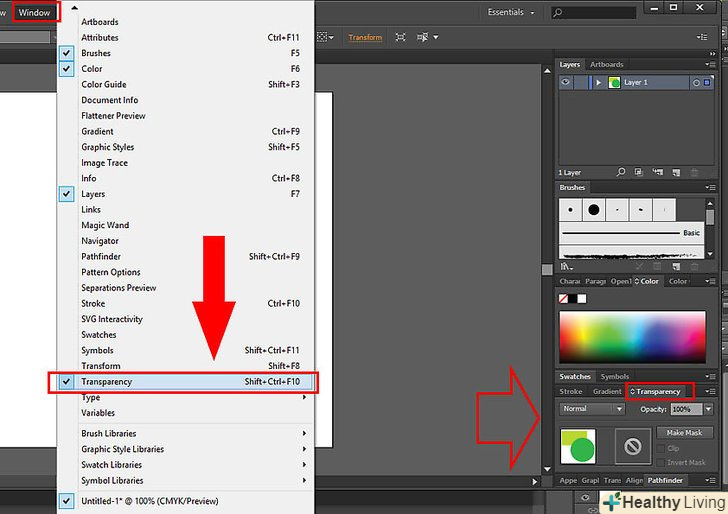Click the empty opacity mask placeholder
Image resolution: width=728 pixels, height=514 pixels.
point(631,447)
